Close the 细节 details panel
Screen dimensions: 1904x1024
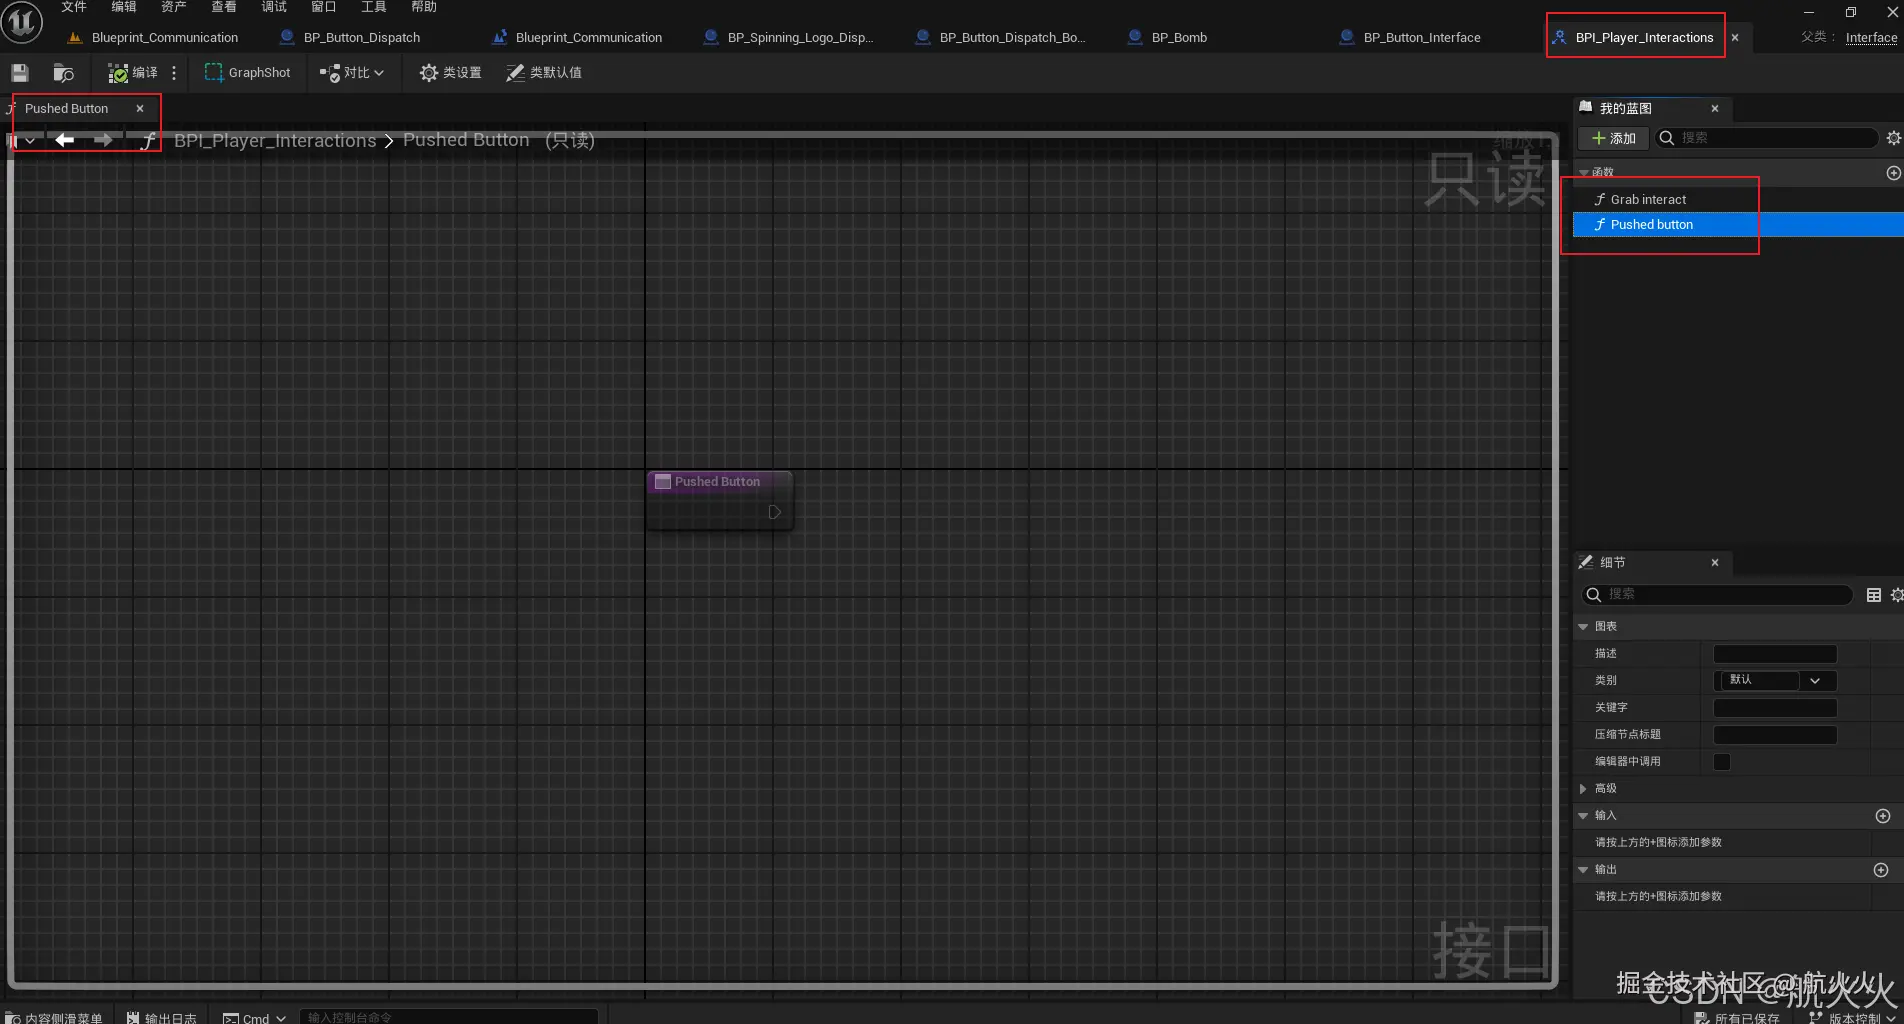(x=1715, y=562)
